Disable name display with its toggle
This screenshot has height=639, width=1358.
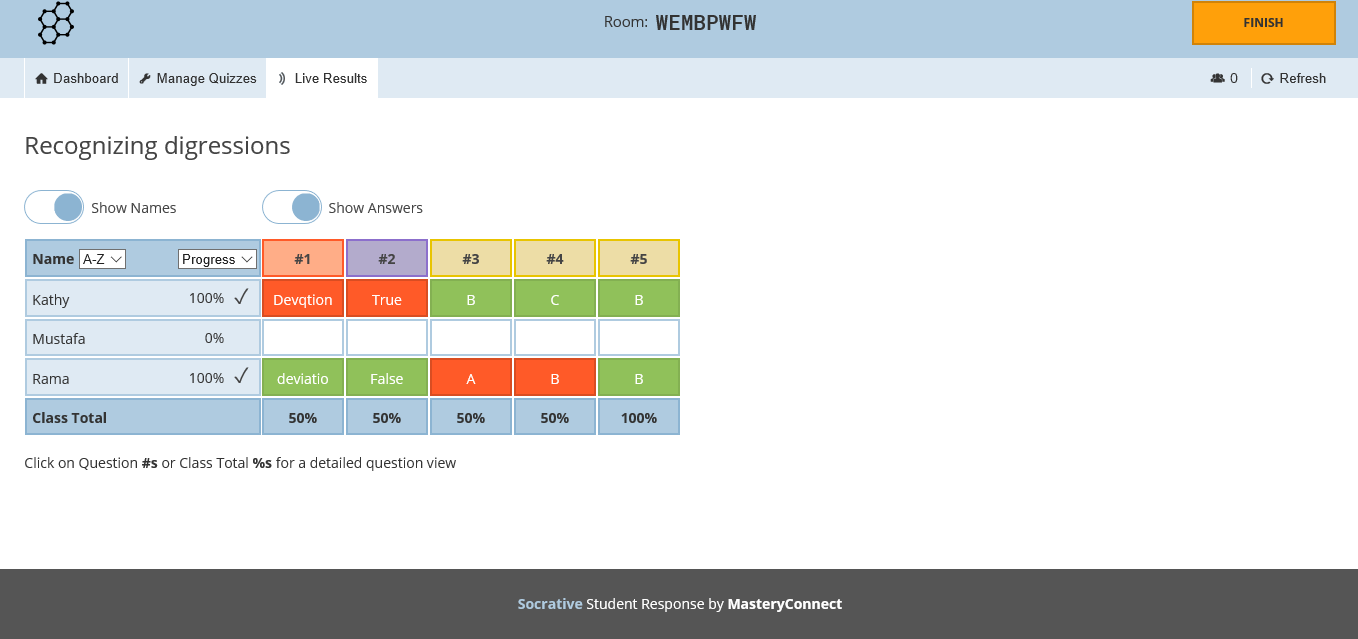[54, 207]
